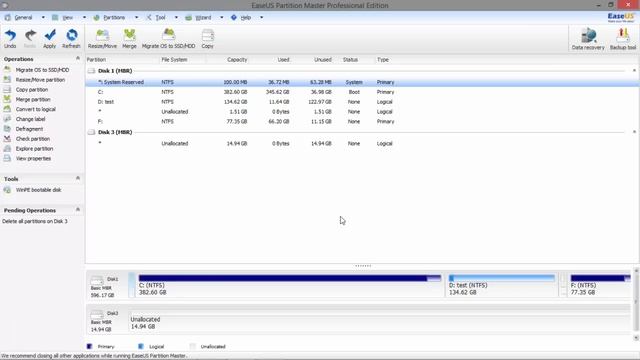Select the 1.51 GB Unallocated row
This screenshot has width=640, height=360.
(x=362, y=111)
